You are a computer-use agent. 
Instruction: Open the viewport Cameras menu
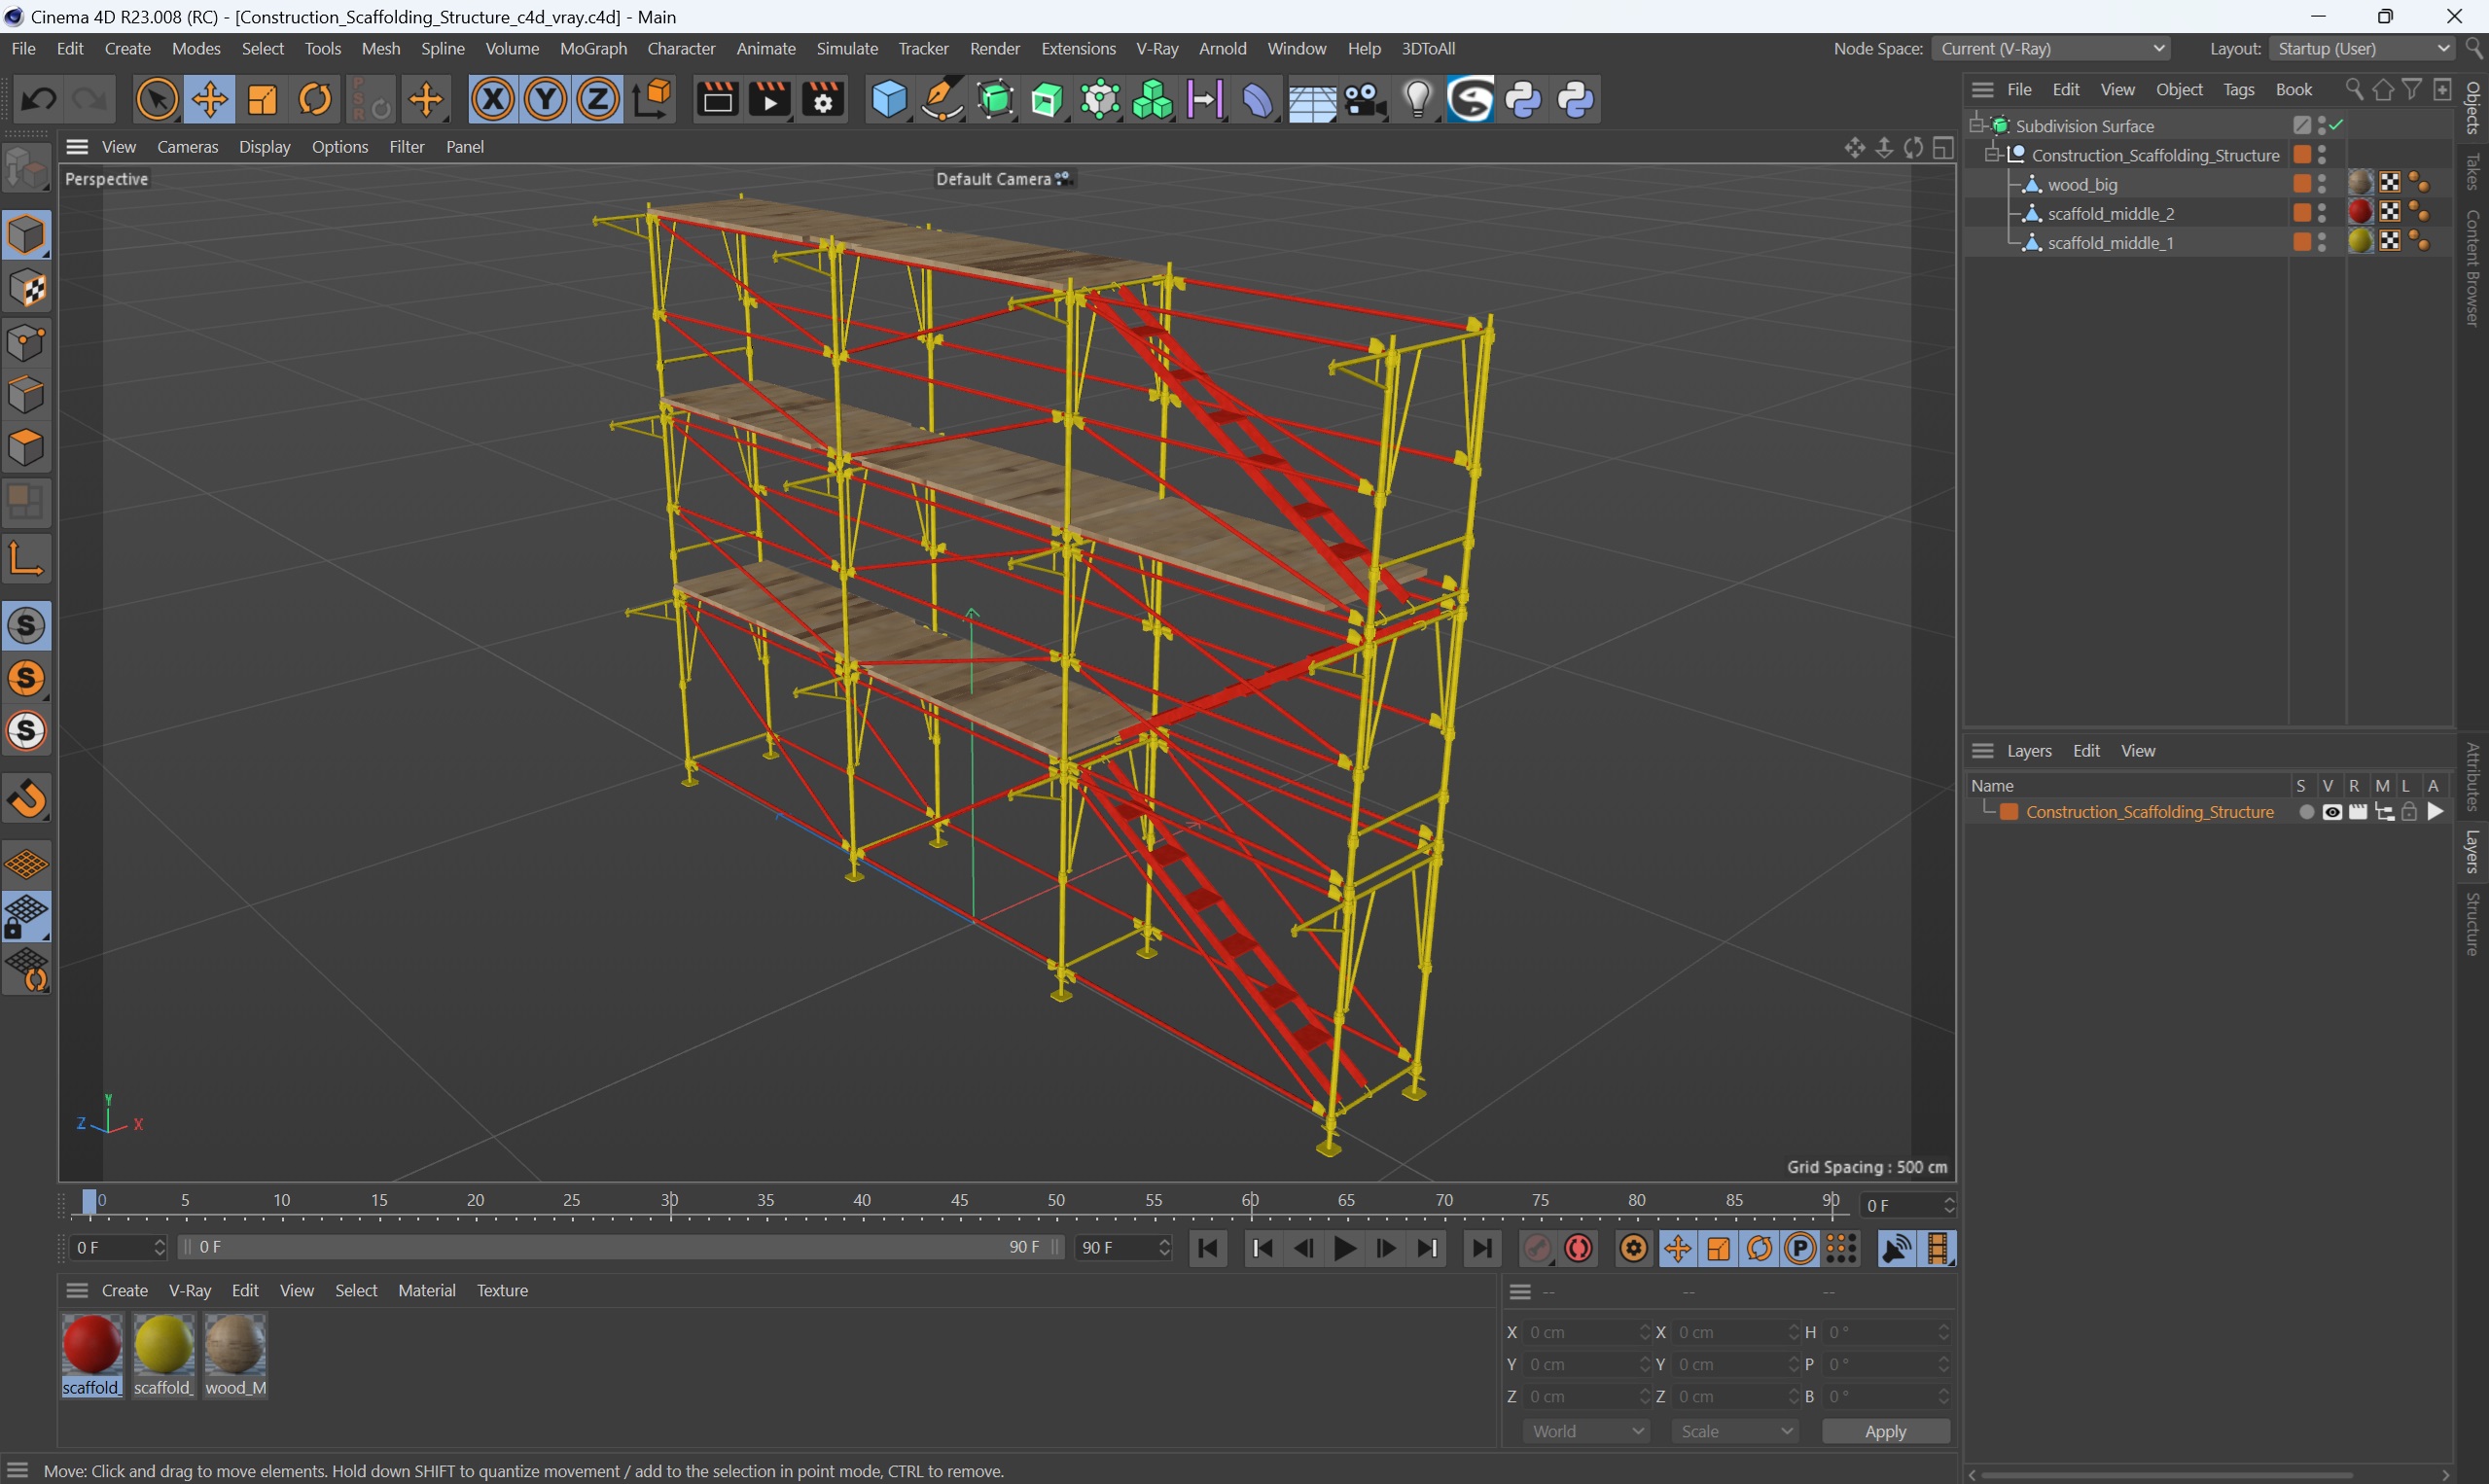187,146
